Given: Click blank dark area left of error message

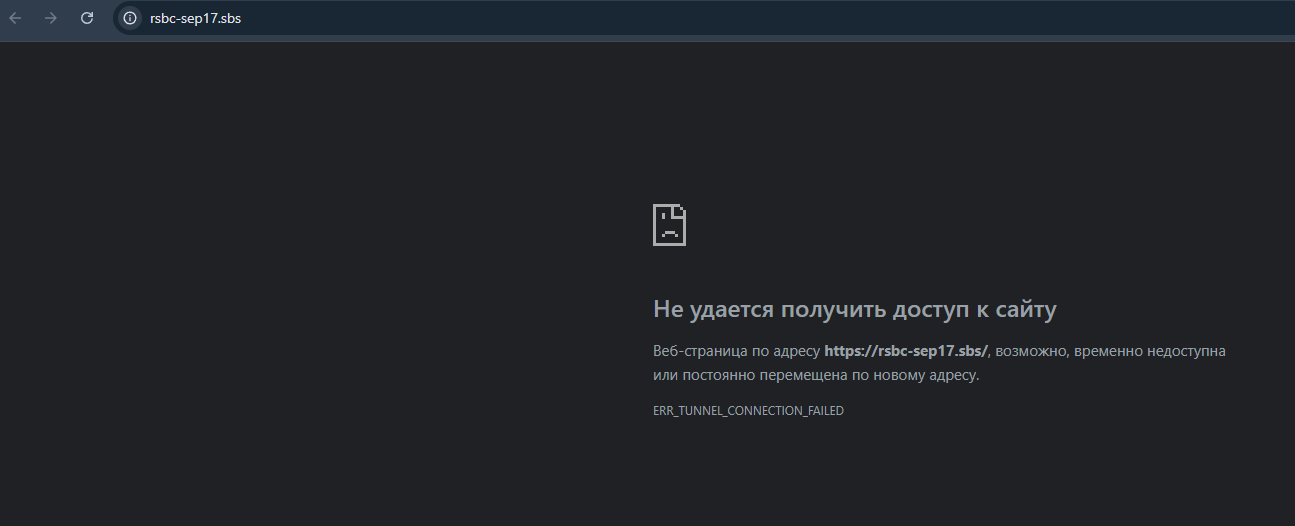Looking at the screenshot, I should click(x=300, y=300).
